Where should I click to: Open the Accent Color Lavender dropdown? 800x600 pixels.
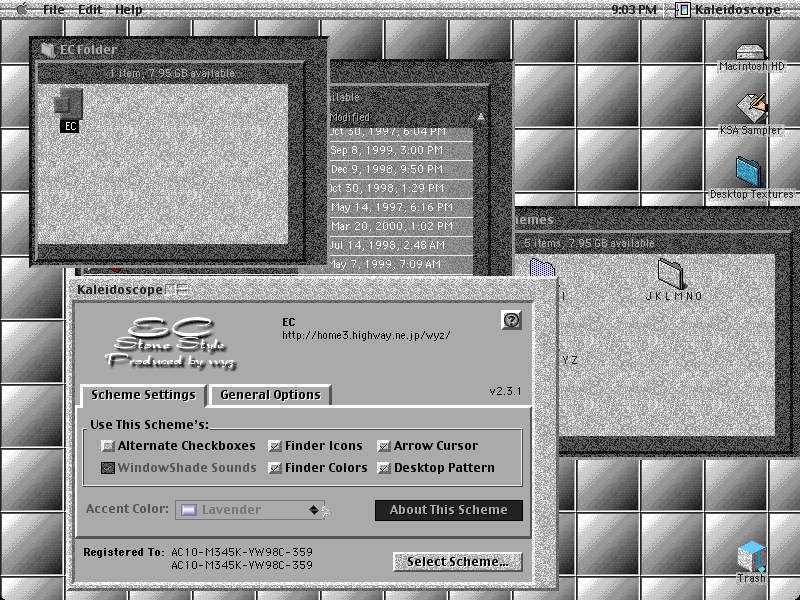point(249,510)
